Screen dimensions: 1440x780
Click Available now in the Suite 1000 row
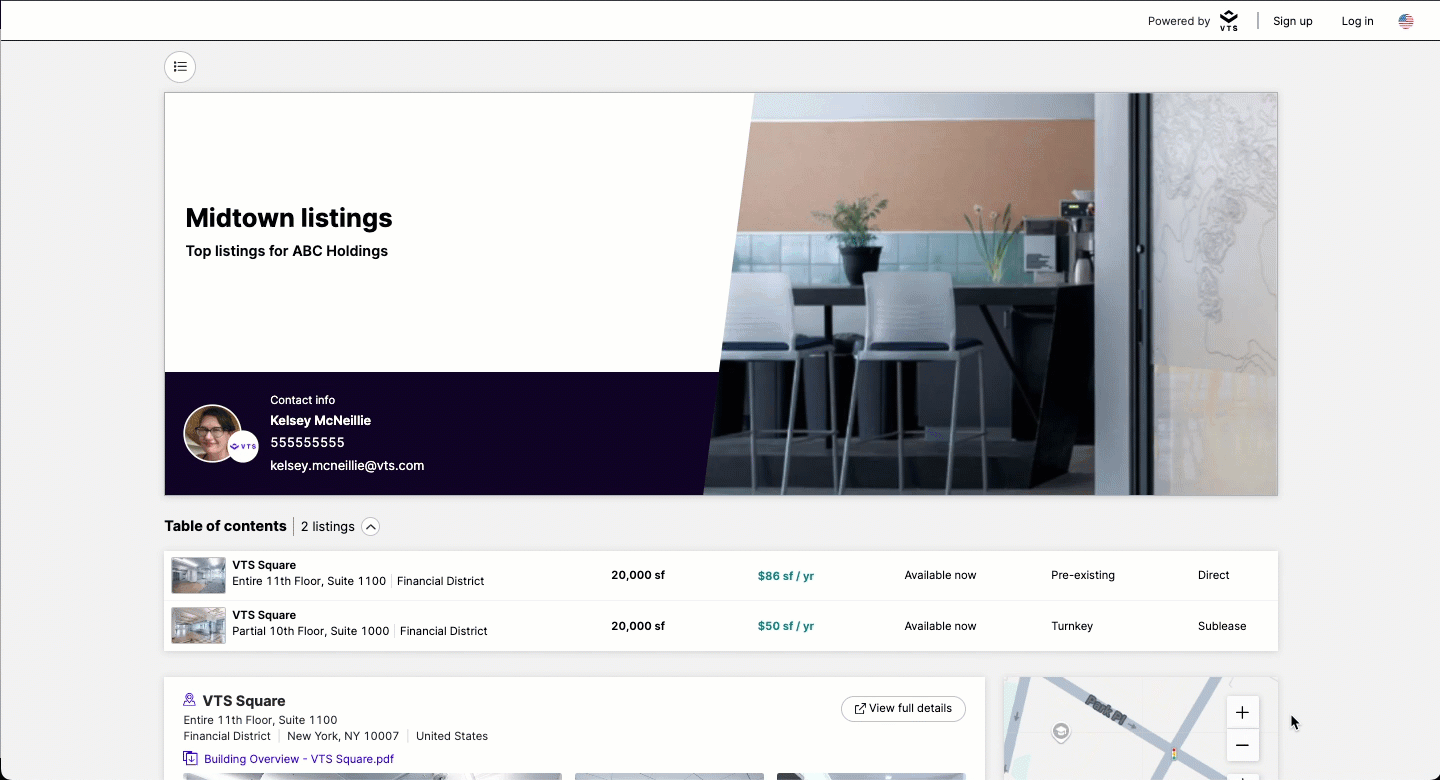[x=940, y=626]
